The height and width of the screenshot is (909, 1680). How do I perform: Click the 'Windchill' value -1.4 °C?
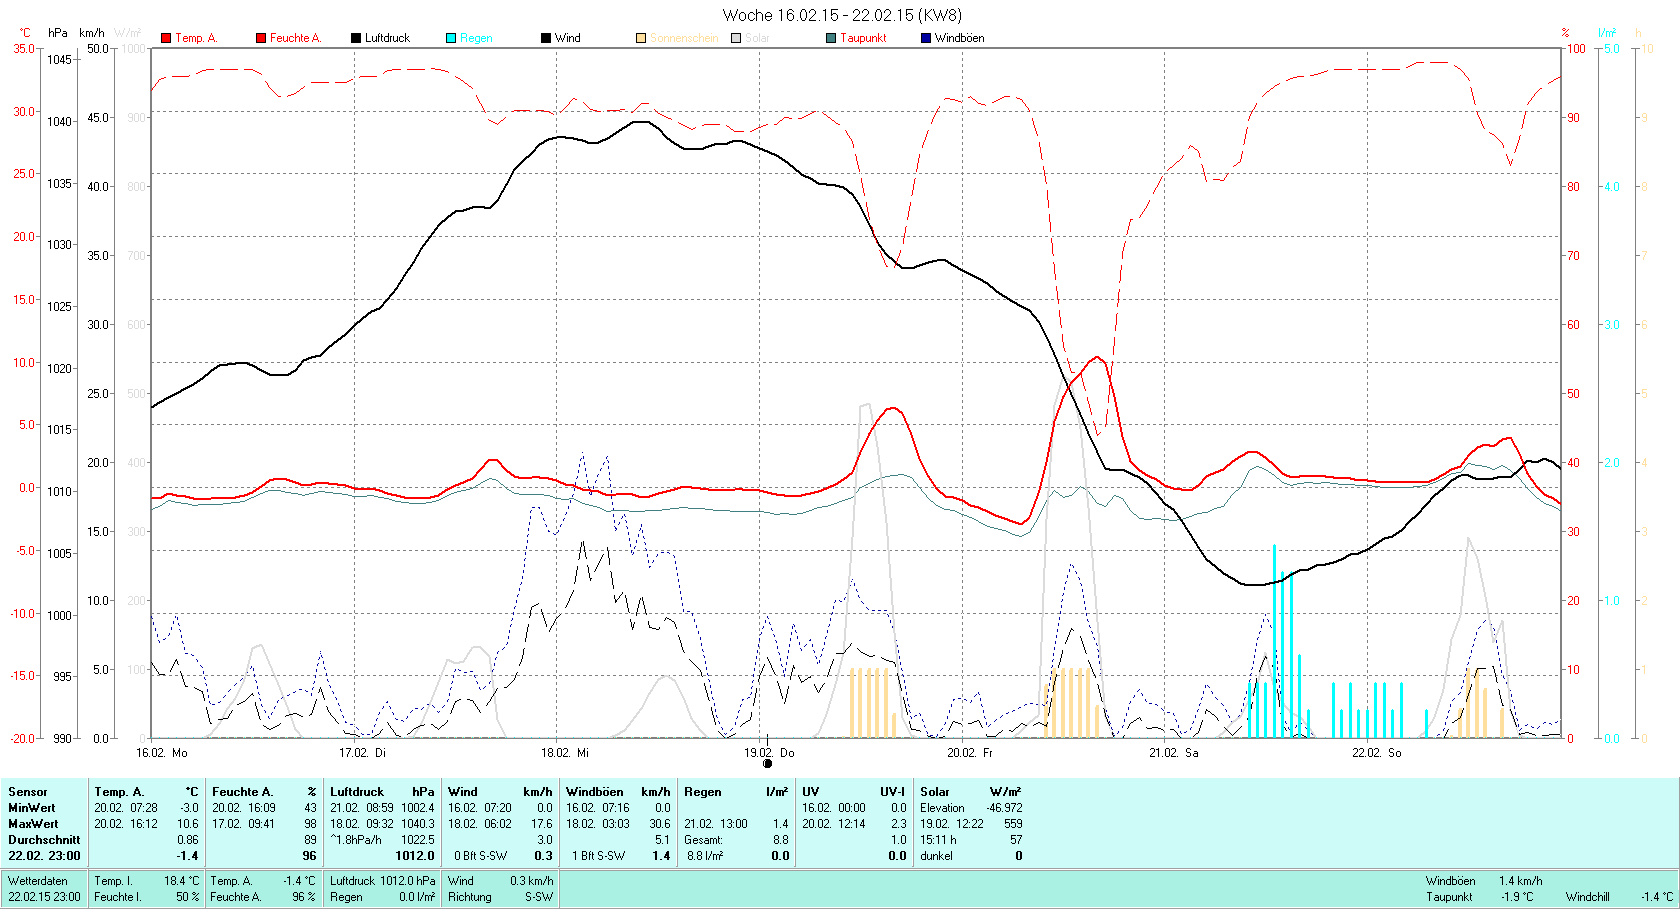[1657, 896]
